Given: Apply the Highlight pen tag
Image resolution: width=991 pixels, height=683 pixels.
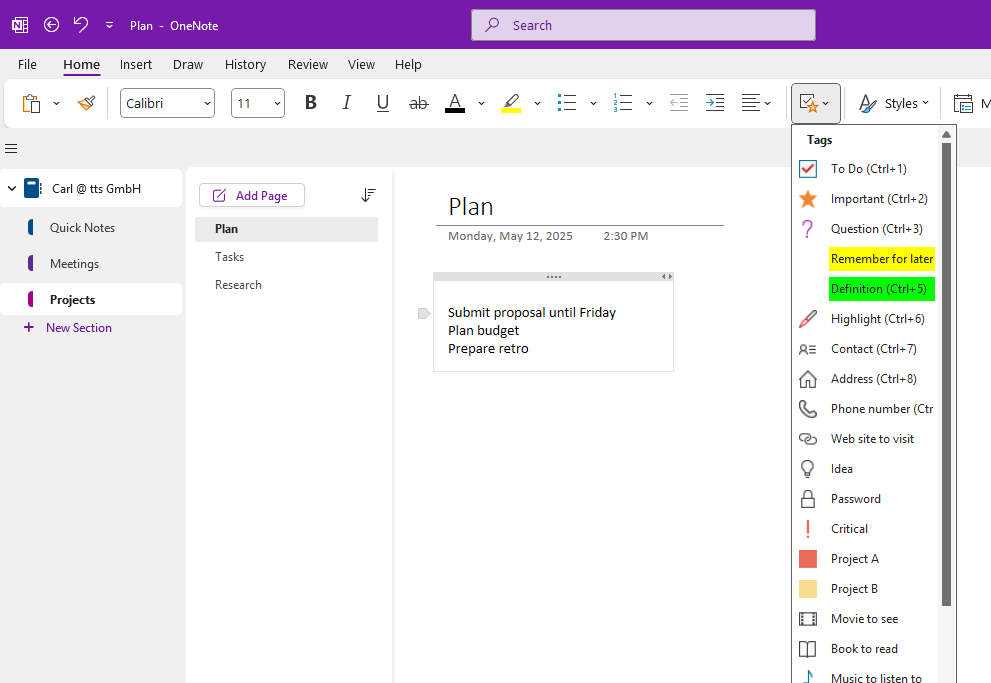Looking at the screenshot, I should click(865, 318).
